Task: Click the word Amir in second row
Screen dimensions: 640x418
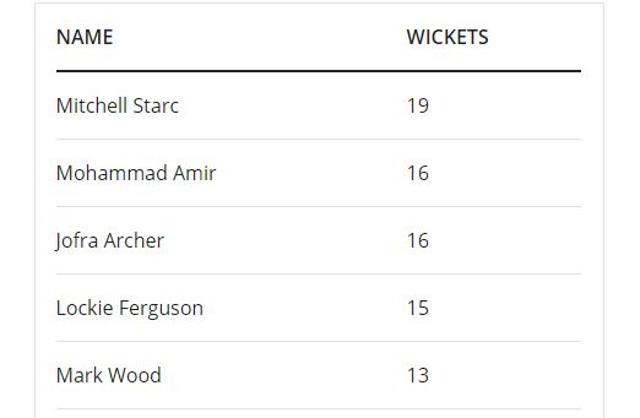Action: click(194, 173)
